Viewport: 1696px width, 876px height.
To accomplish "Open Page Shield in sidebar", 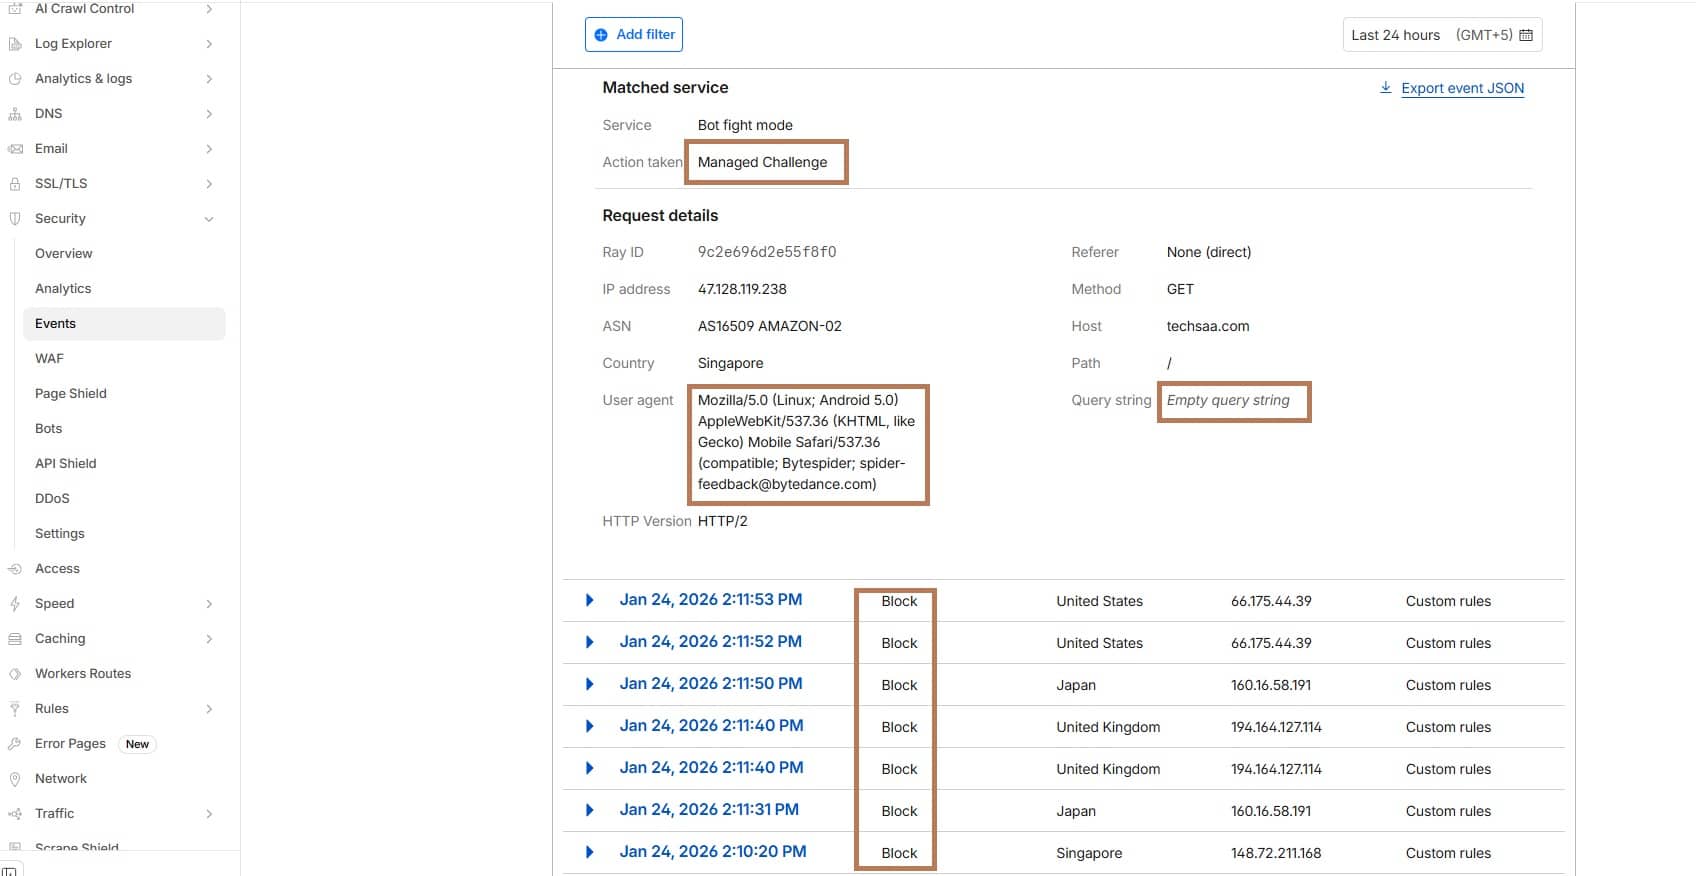I will (x=70, y=394).
